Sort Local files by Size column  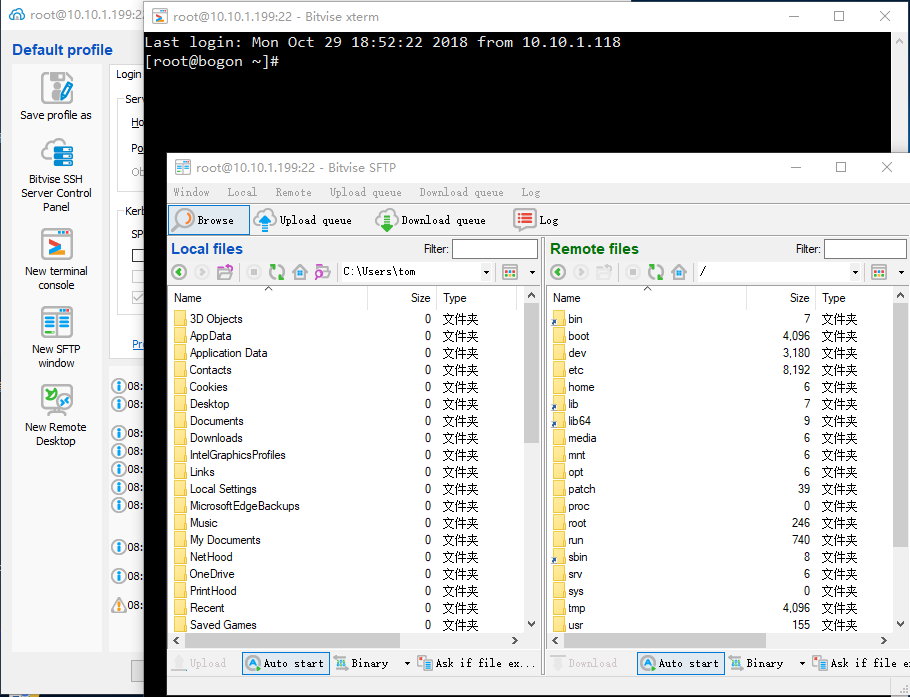click(x=401, y=298)
